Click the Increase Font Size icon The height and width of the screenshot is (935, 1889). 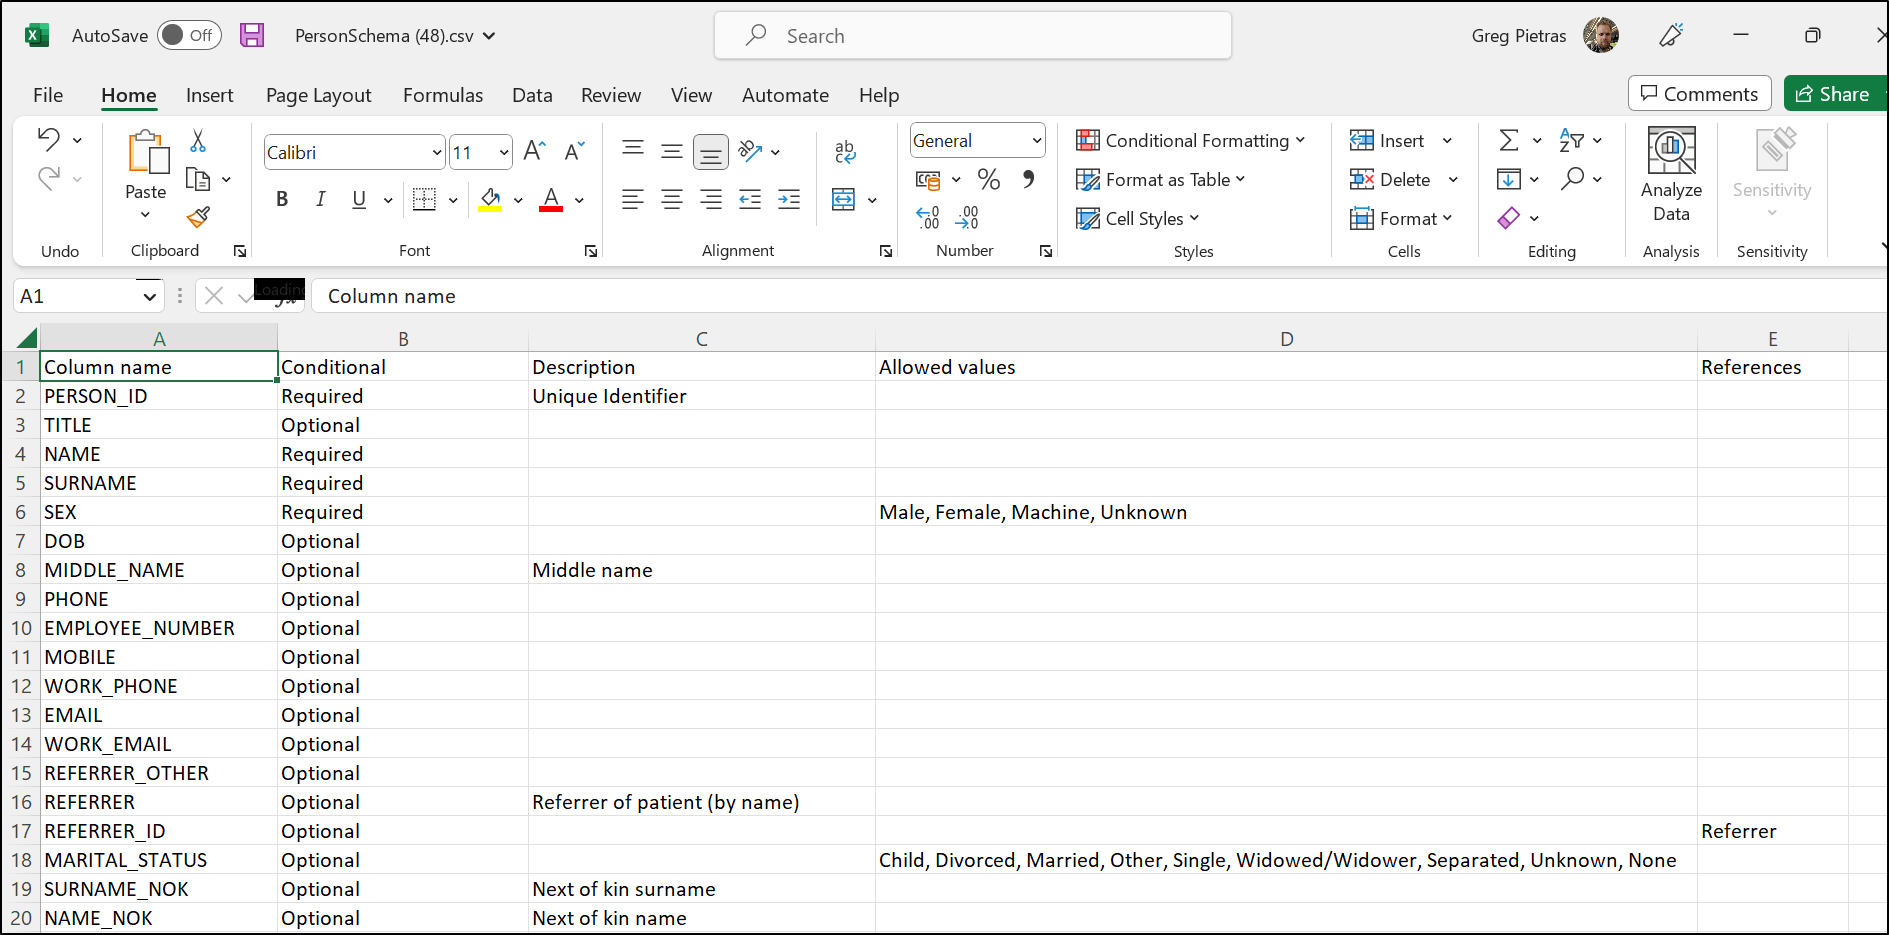coord(534,151)
